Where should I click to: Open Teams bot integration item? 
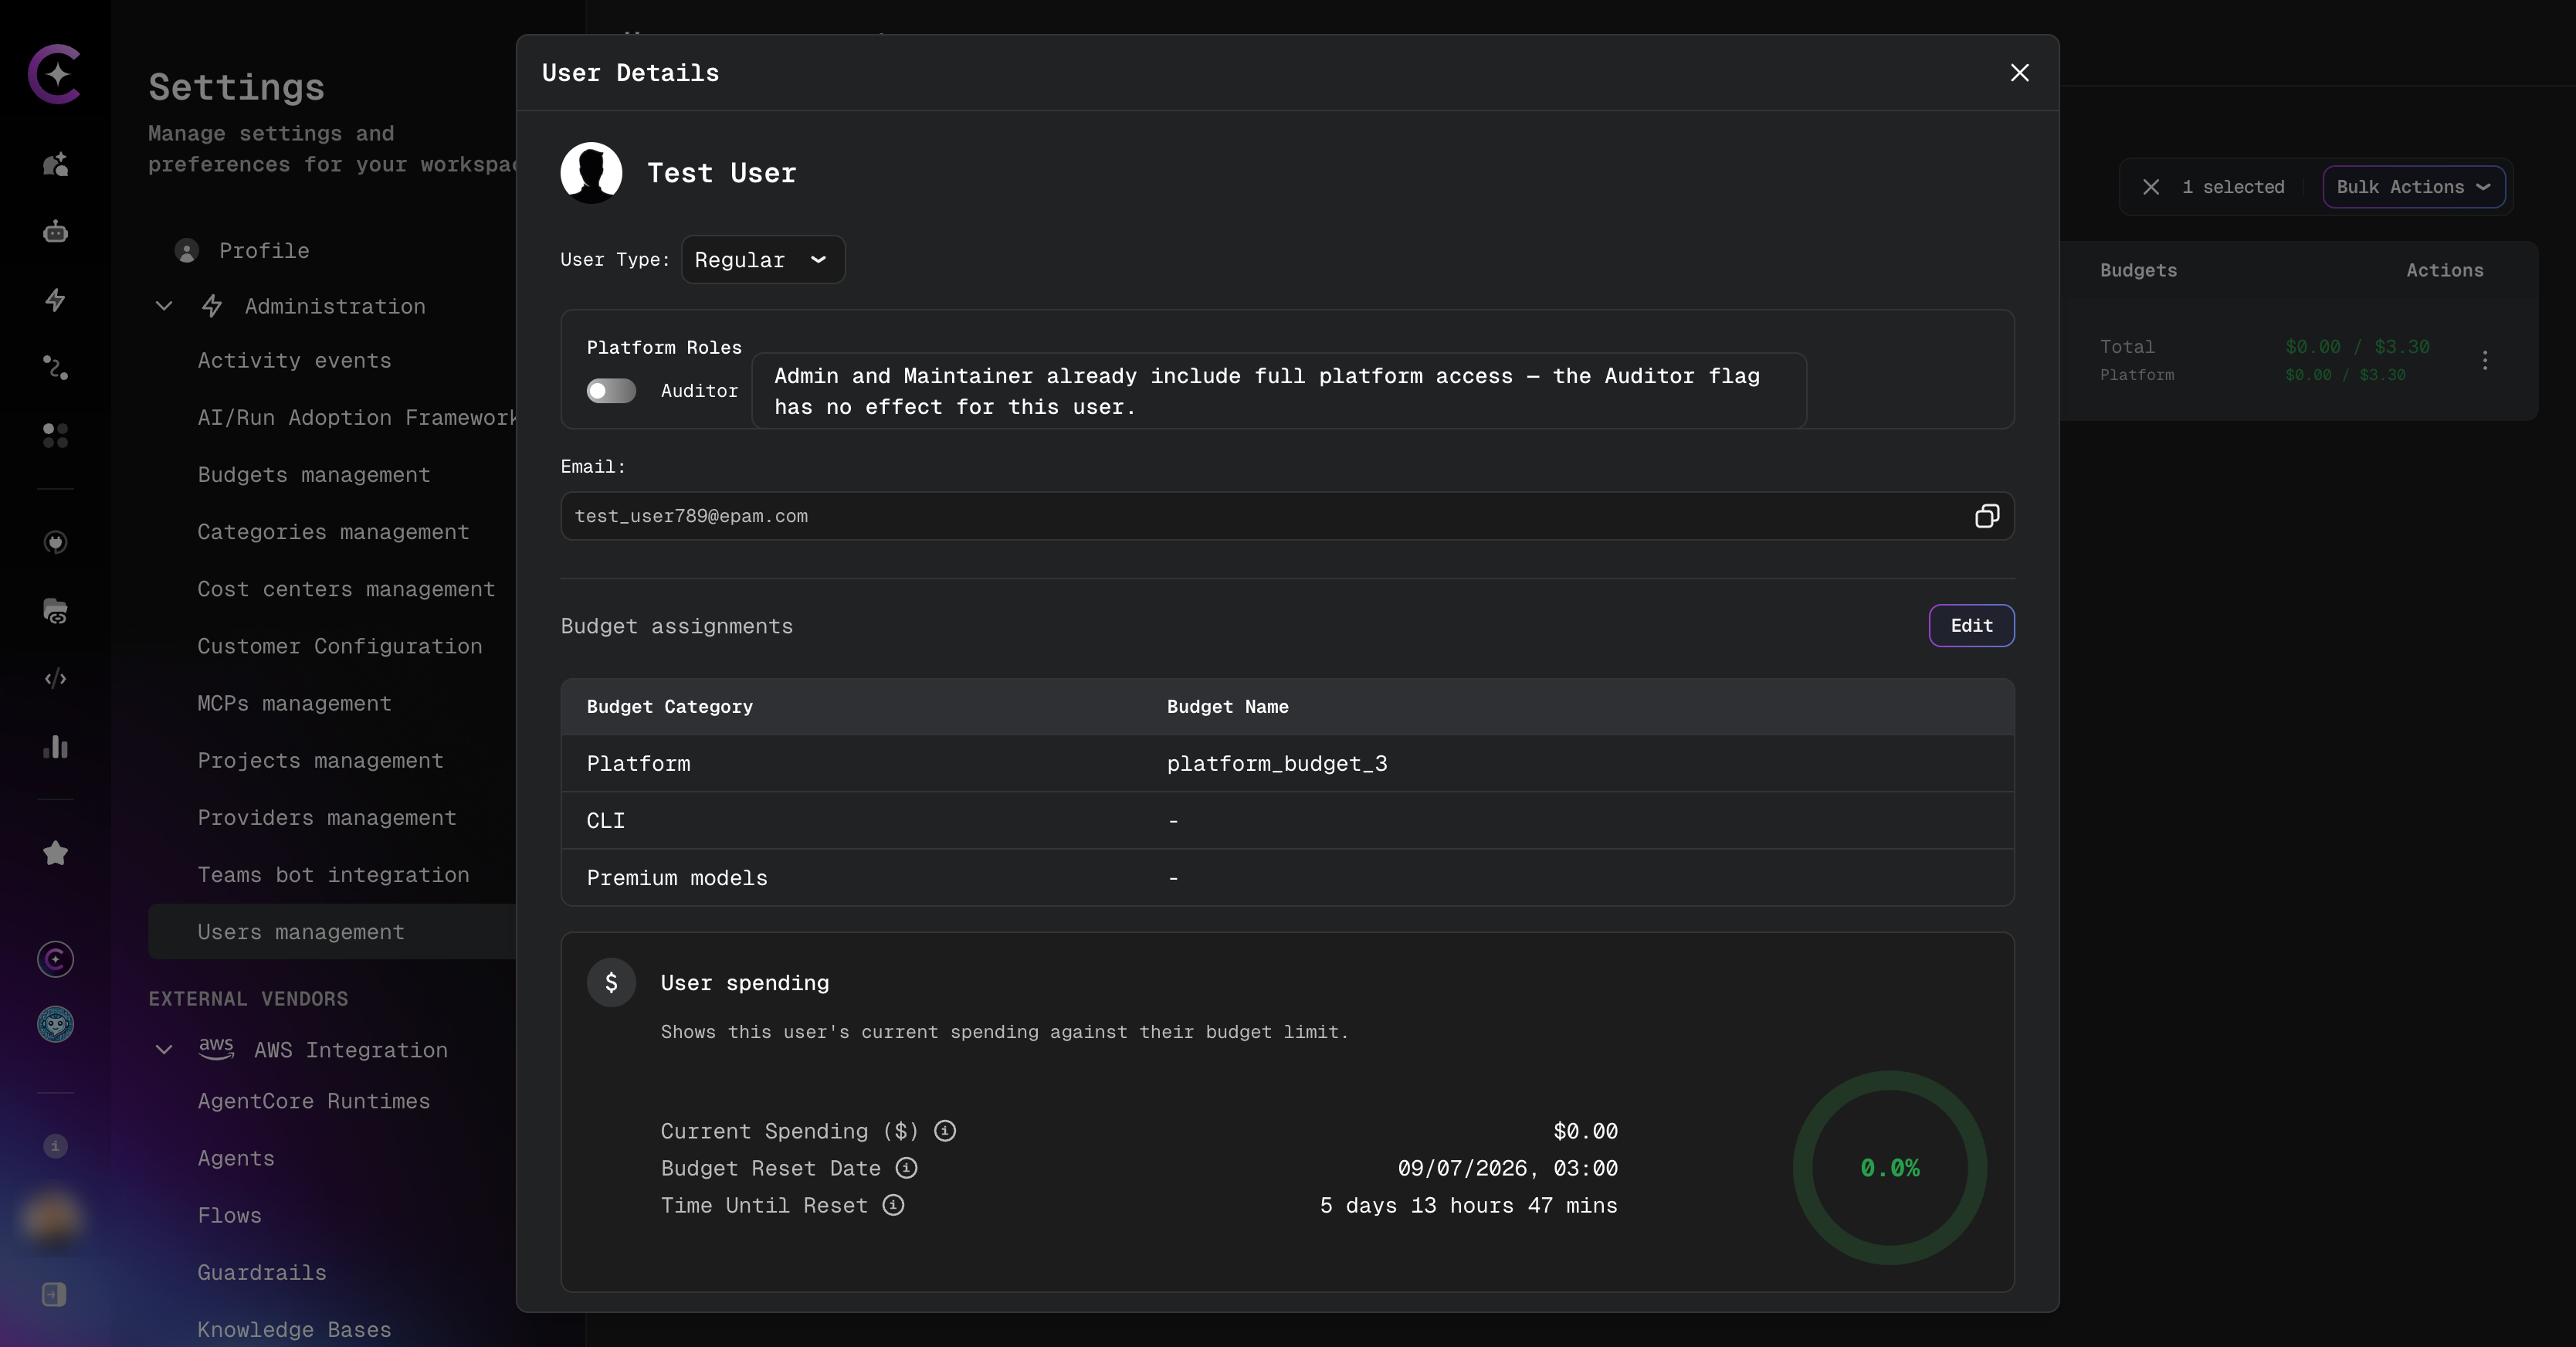333,875
